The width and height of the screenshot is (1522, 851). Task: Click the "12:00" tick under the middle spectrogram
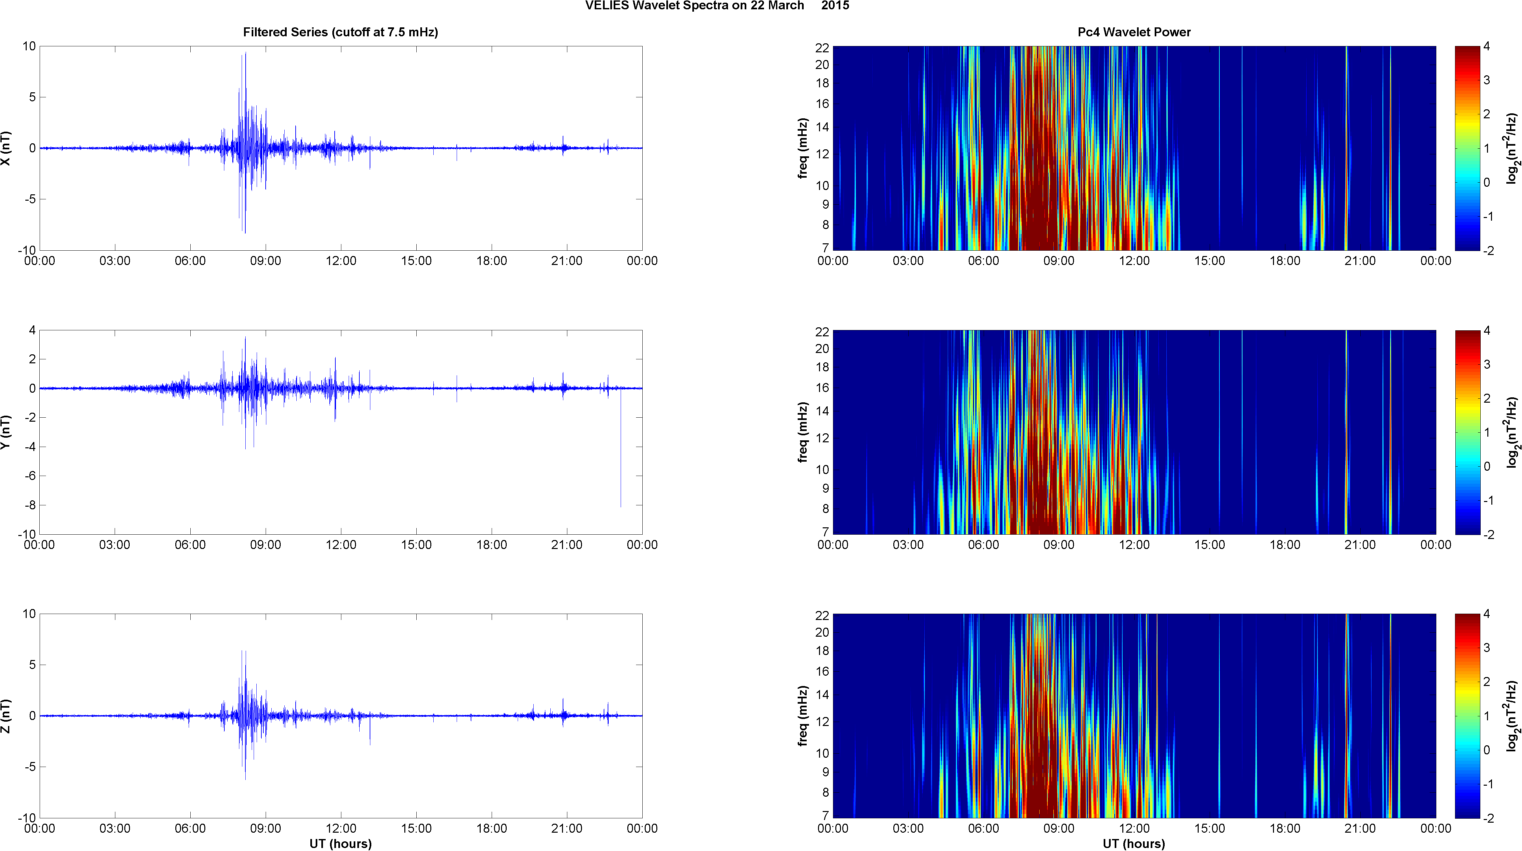click(x=1134, y=545)
